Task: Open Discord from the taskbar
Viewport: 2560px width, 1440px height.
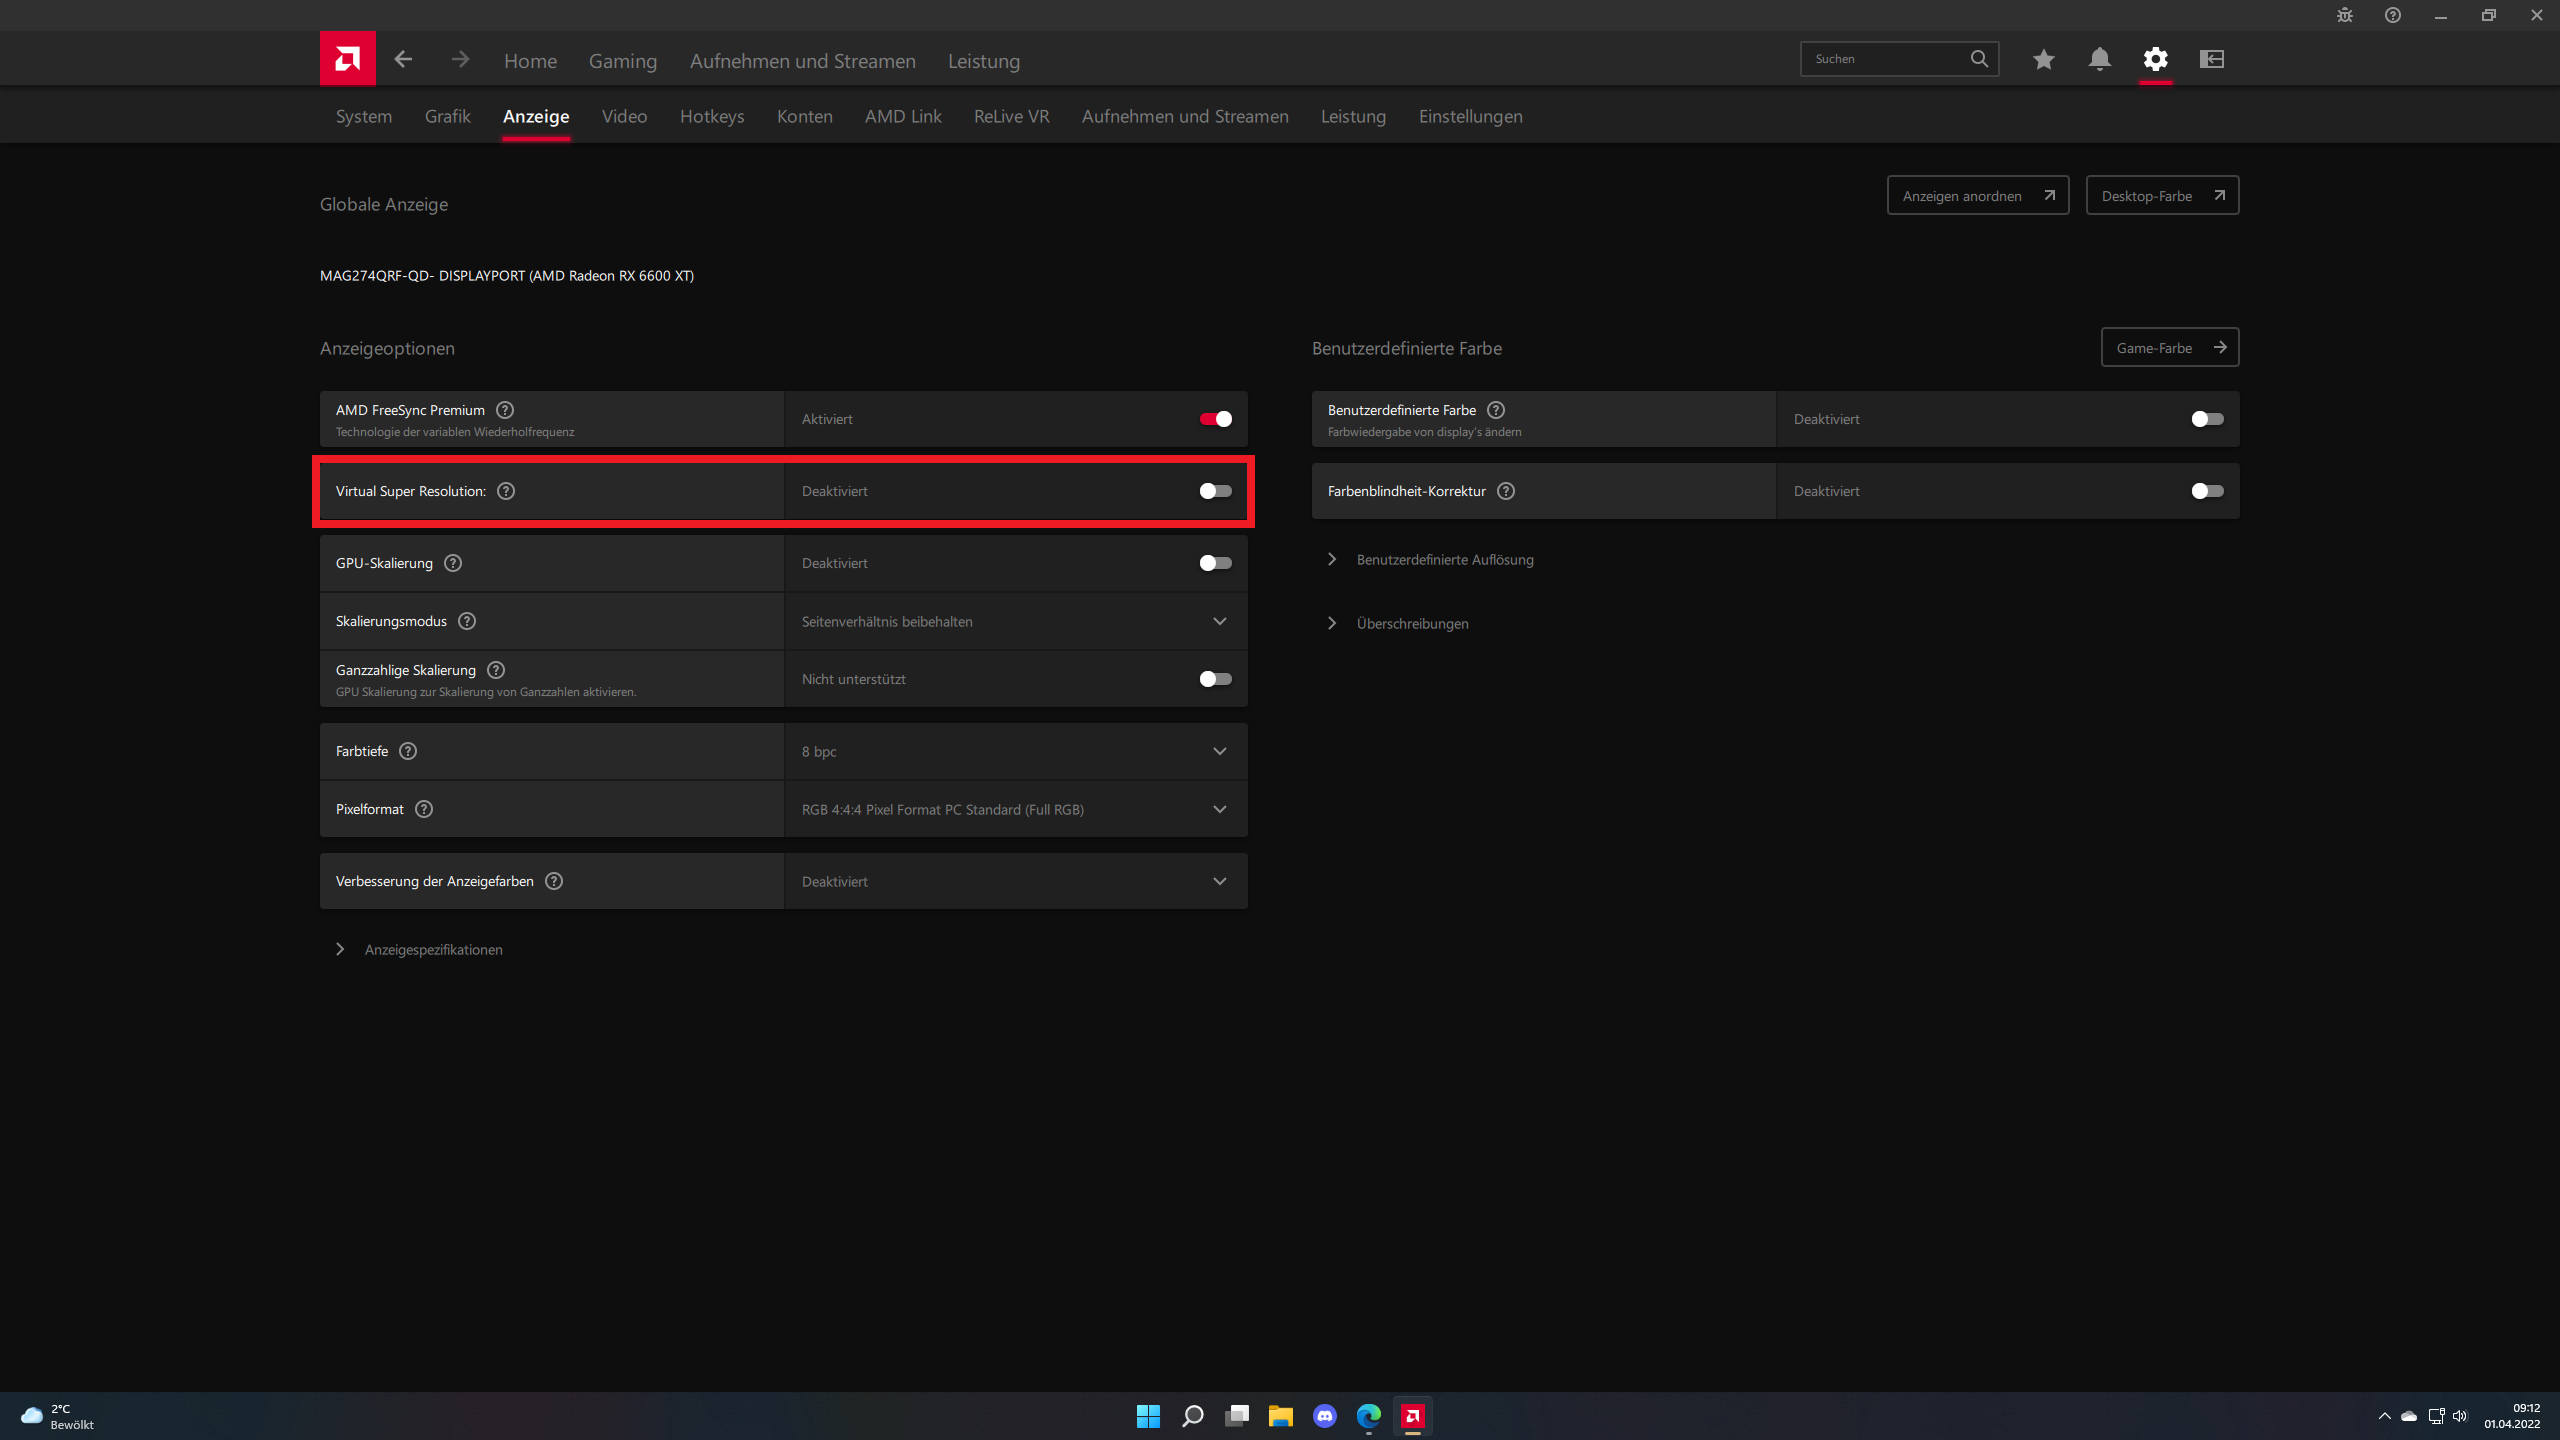Action: (x=1324, y=1416)
